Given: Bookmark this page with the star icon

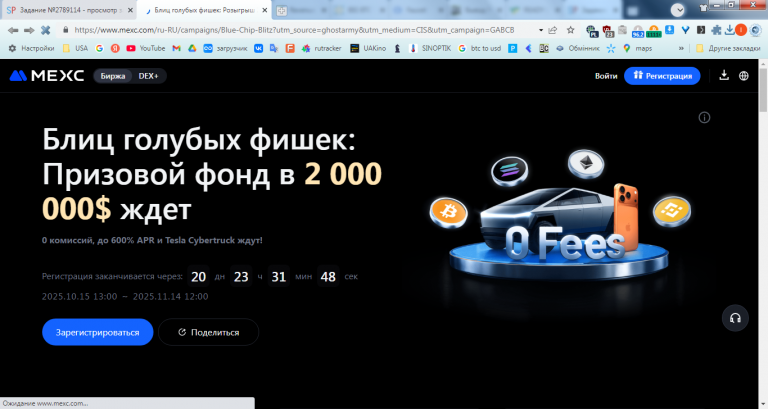Looking at the screenshot, I should pyautogui.click(x=571, y=30).
